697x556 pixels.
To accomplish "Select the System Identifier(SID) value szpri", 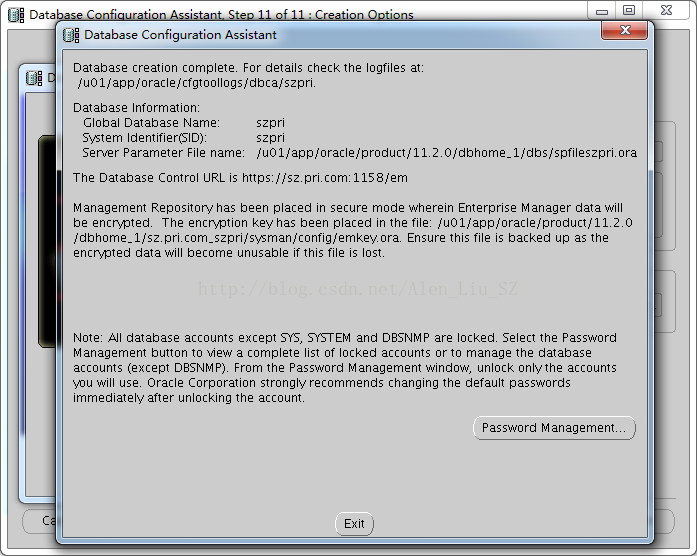I will click(x=270, y=138).
